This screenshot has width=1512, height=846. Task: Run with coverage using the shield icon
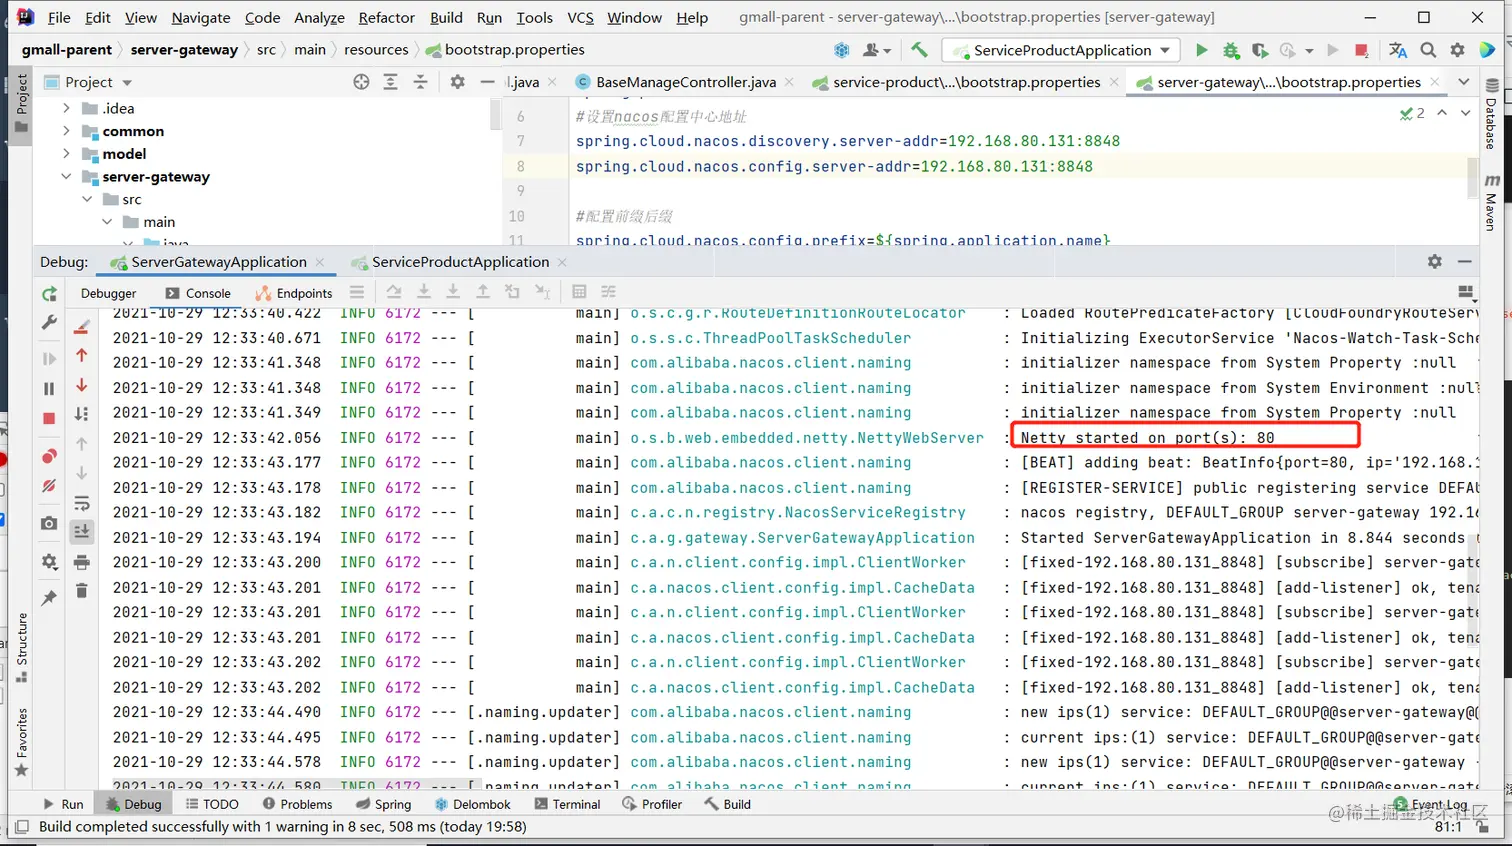(x=1260, y=50)
